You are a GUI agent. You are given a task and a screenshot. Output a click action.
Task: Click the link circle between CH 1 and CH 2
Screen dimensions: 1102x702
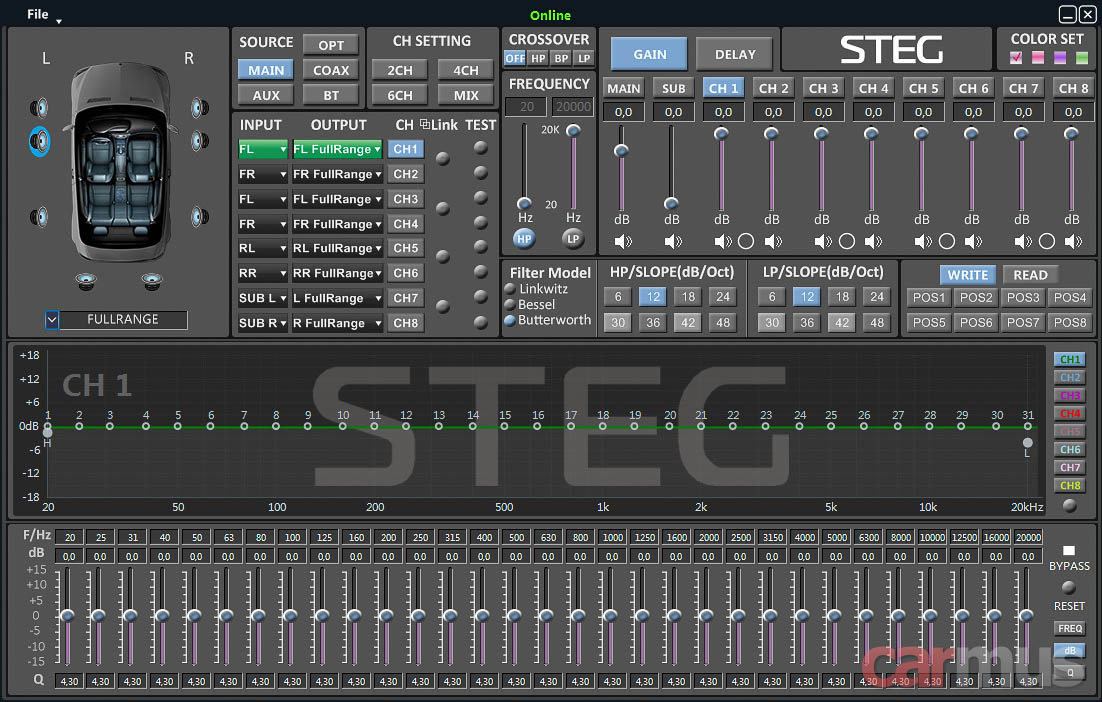pos(746,242)
